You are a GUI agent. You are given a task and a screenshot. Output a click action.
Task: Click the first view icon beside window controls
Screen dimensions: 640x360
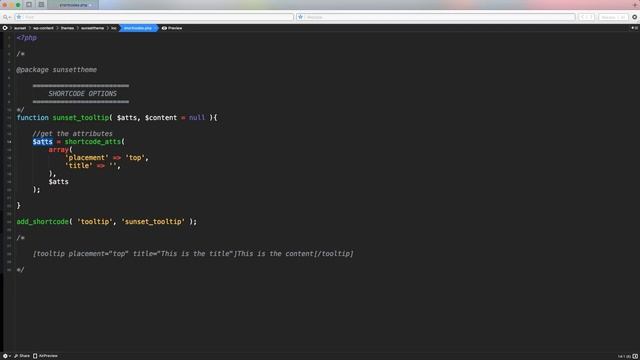(x=29, y=5)
